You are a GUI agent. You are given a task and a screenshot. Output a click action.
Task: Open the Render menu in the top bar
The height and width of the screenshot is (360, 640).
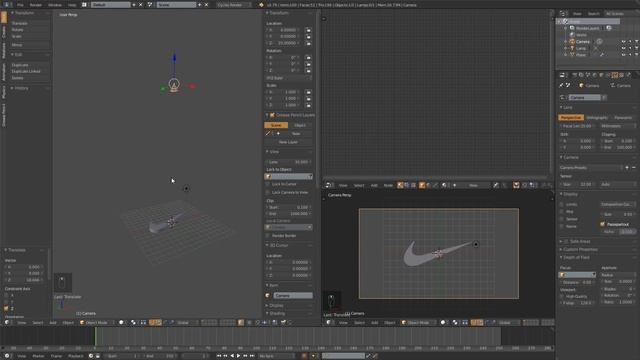(x=36, y=5)
